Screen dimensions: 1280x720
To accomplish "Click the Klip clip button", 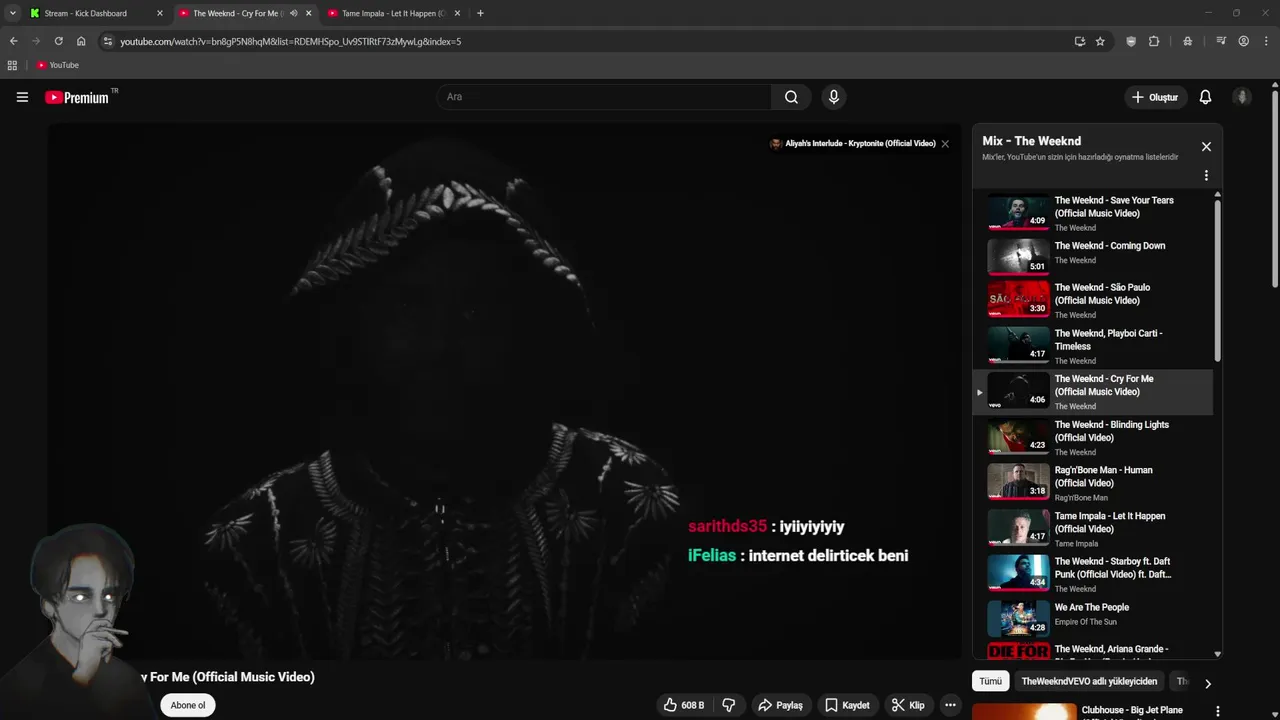I will coord(908,705).
